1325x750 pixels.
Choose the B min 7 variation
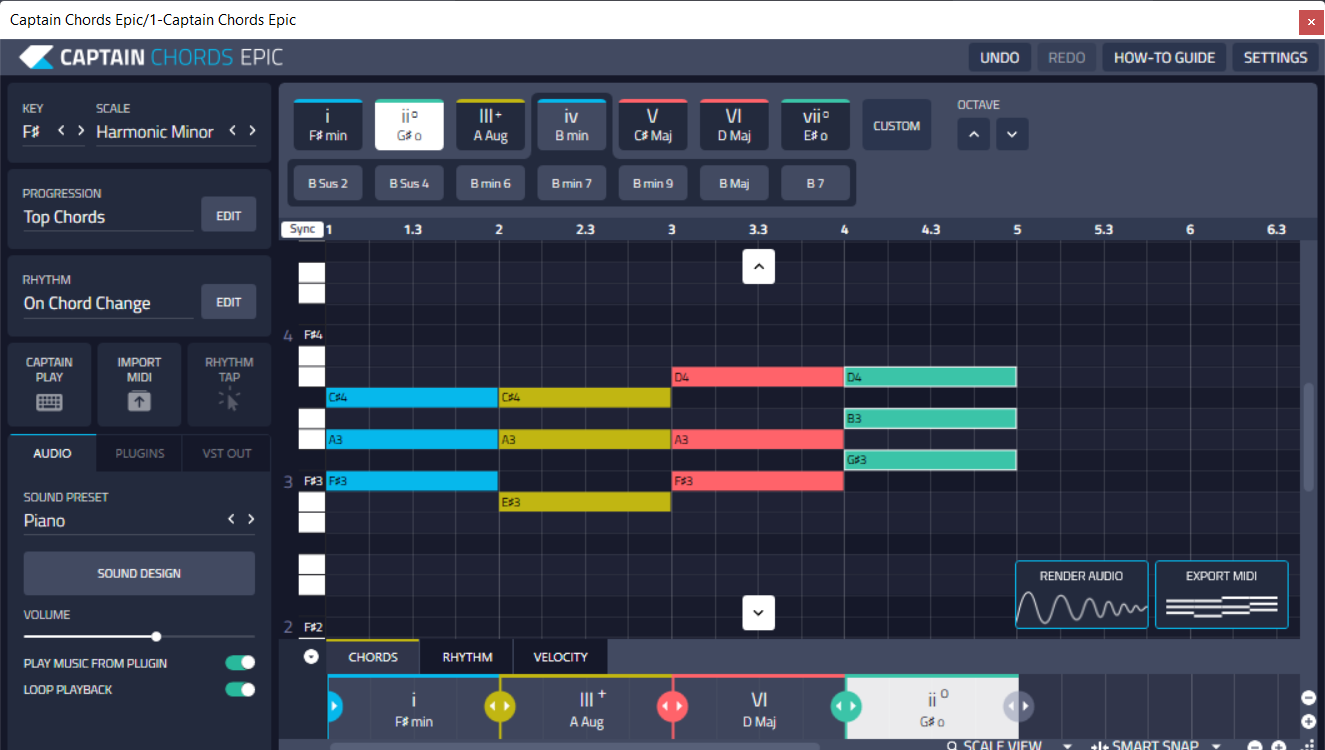coord(571,183)
